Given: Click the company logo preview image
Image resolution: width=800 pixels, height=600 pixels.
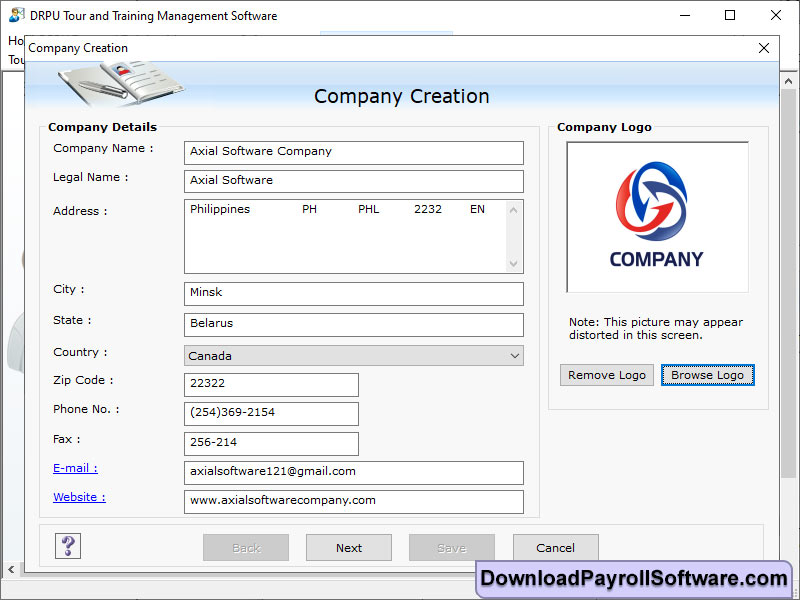Looking at the screenshot, I should [x=657, y=217].
